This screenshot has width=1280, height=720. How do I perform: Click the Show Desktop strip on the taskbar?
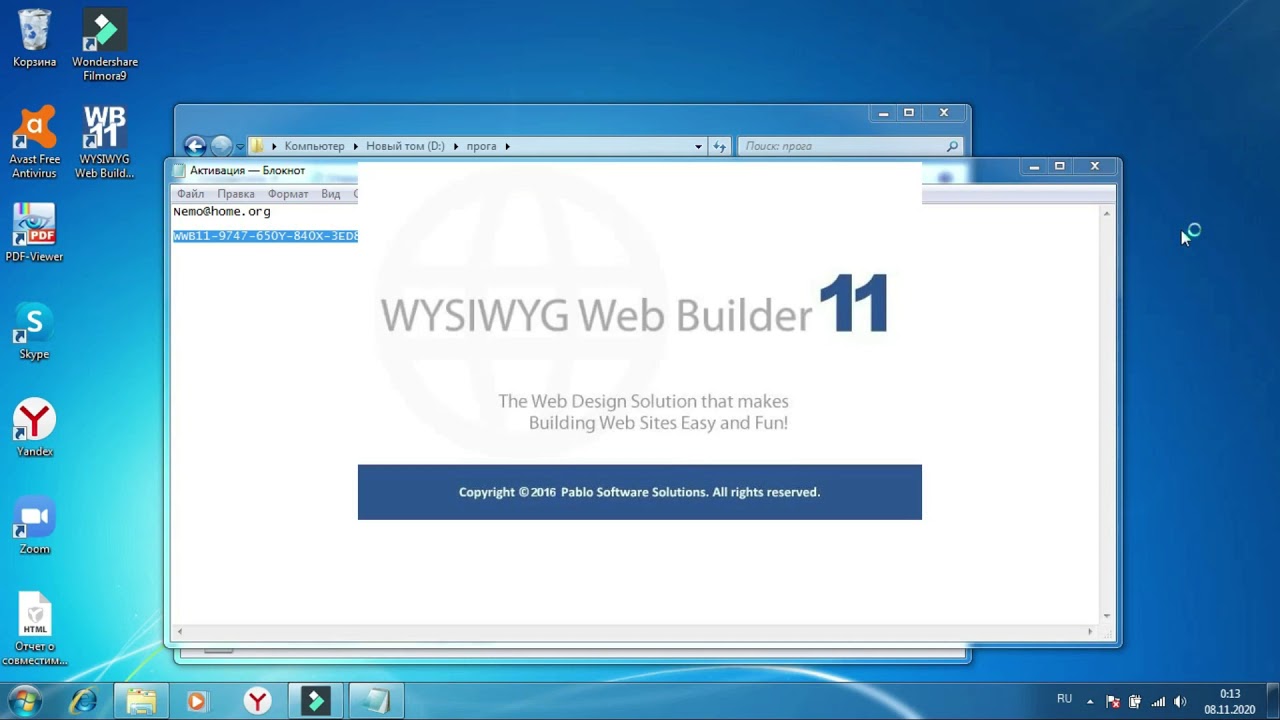[x=1272, y=701]
